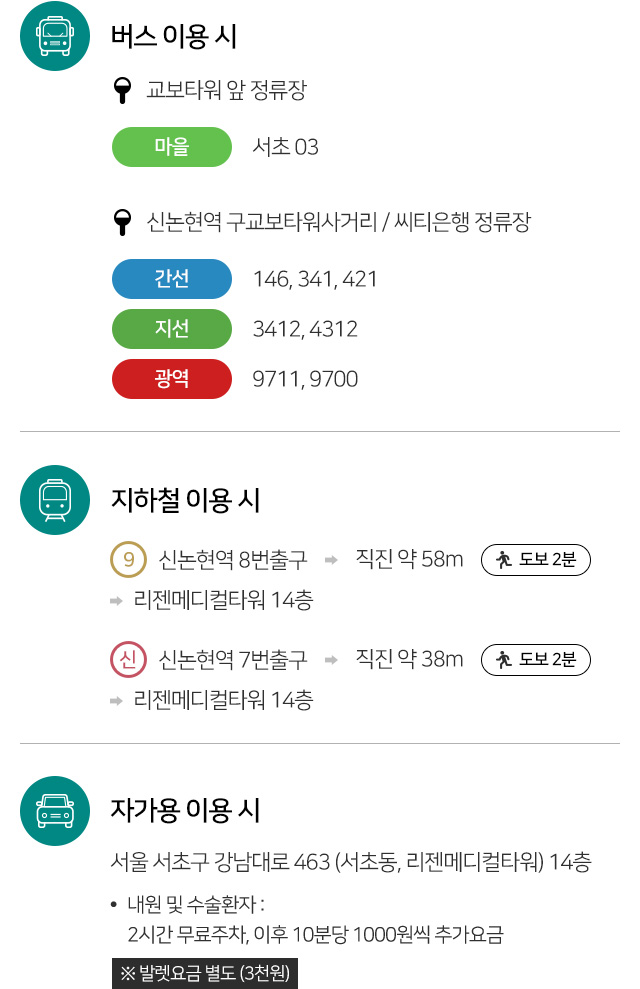Click the 신논현역 7번출구 text
The width and height of the screenshot is (640, 989).
tap(233, 660)
